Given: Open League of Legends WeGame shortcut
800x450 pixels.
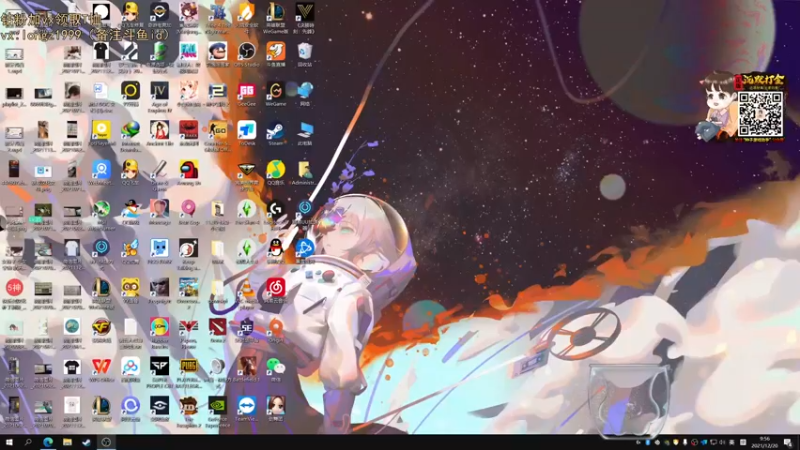Looking at the screenshot, I should tap(276, 18).
